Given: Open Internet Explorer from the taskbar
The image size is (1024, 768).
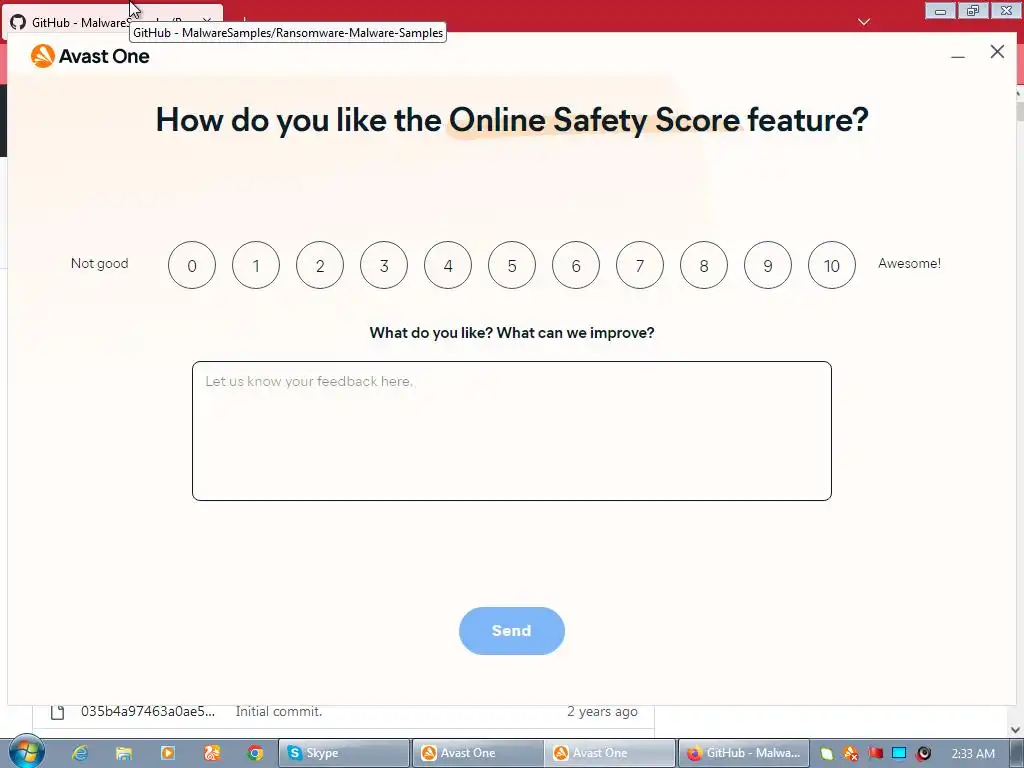Looking at the screenshot, I should pyautogui.click(x=80, y=753).
